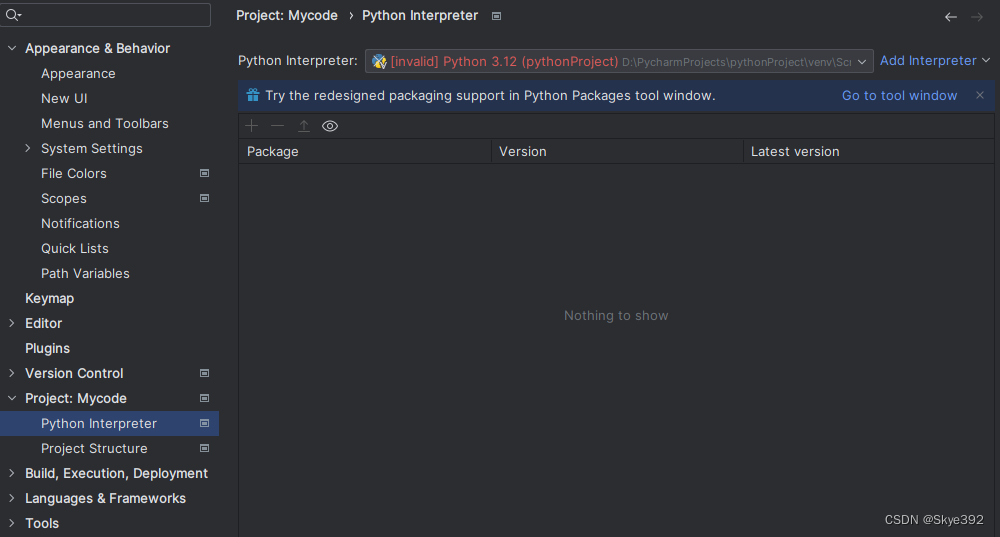Click the gift icon in the banner
1000x537 pixels.
(x=253, y=95)
